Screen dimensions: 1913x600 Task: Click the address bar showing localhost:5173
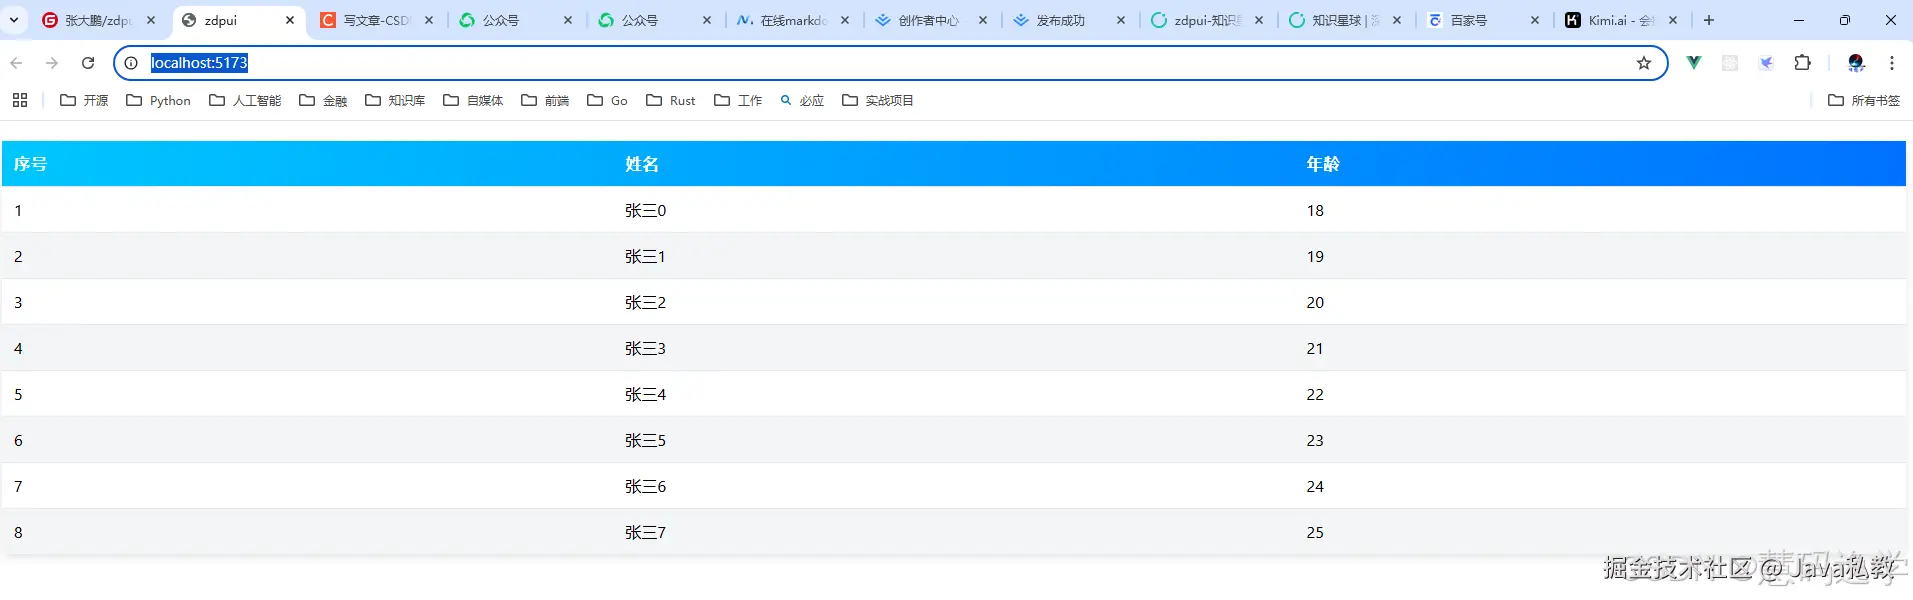tap(890, 63)
